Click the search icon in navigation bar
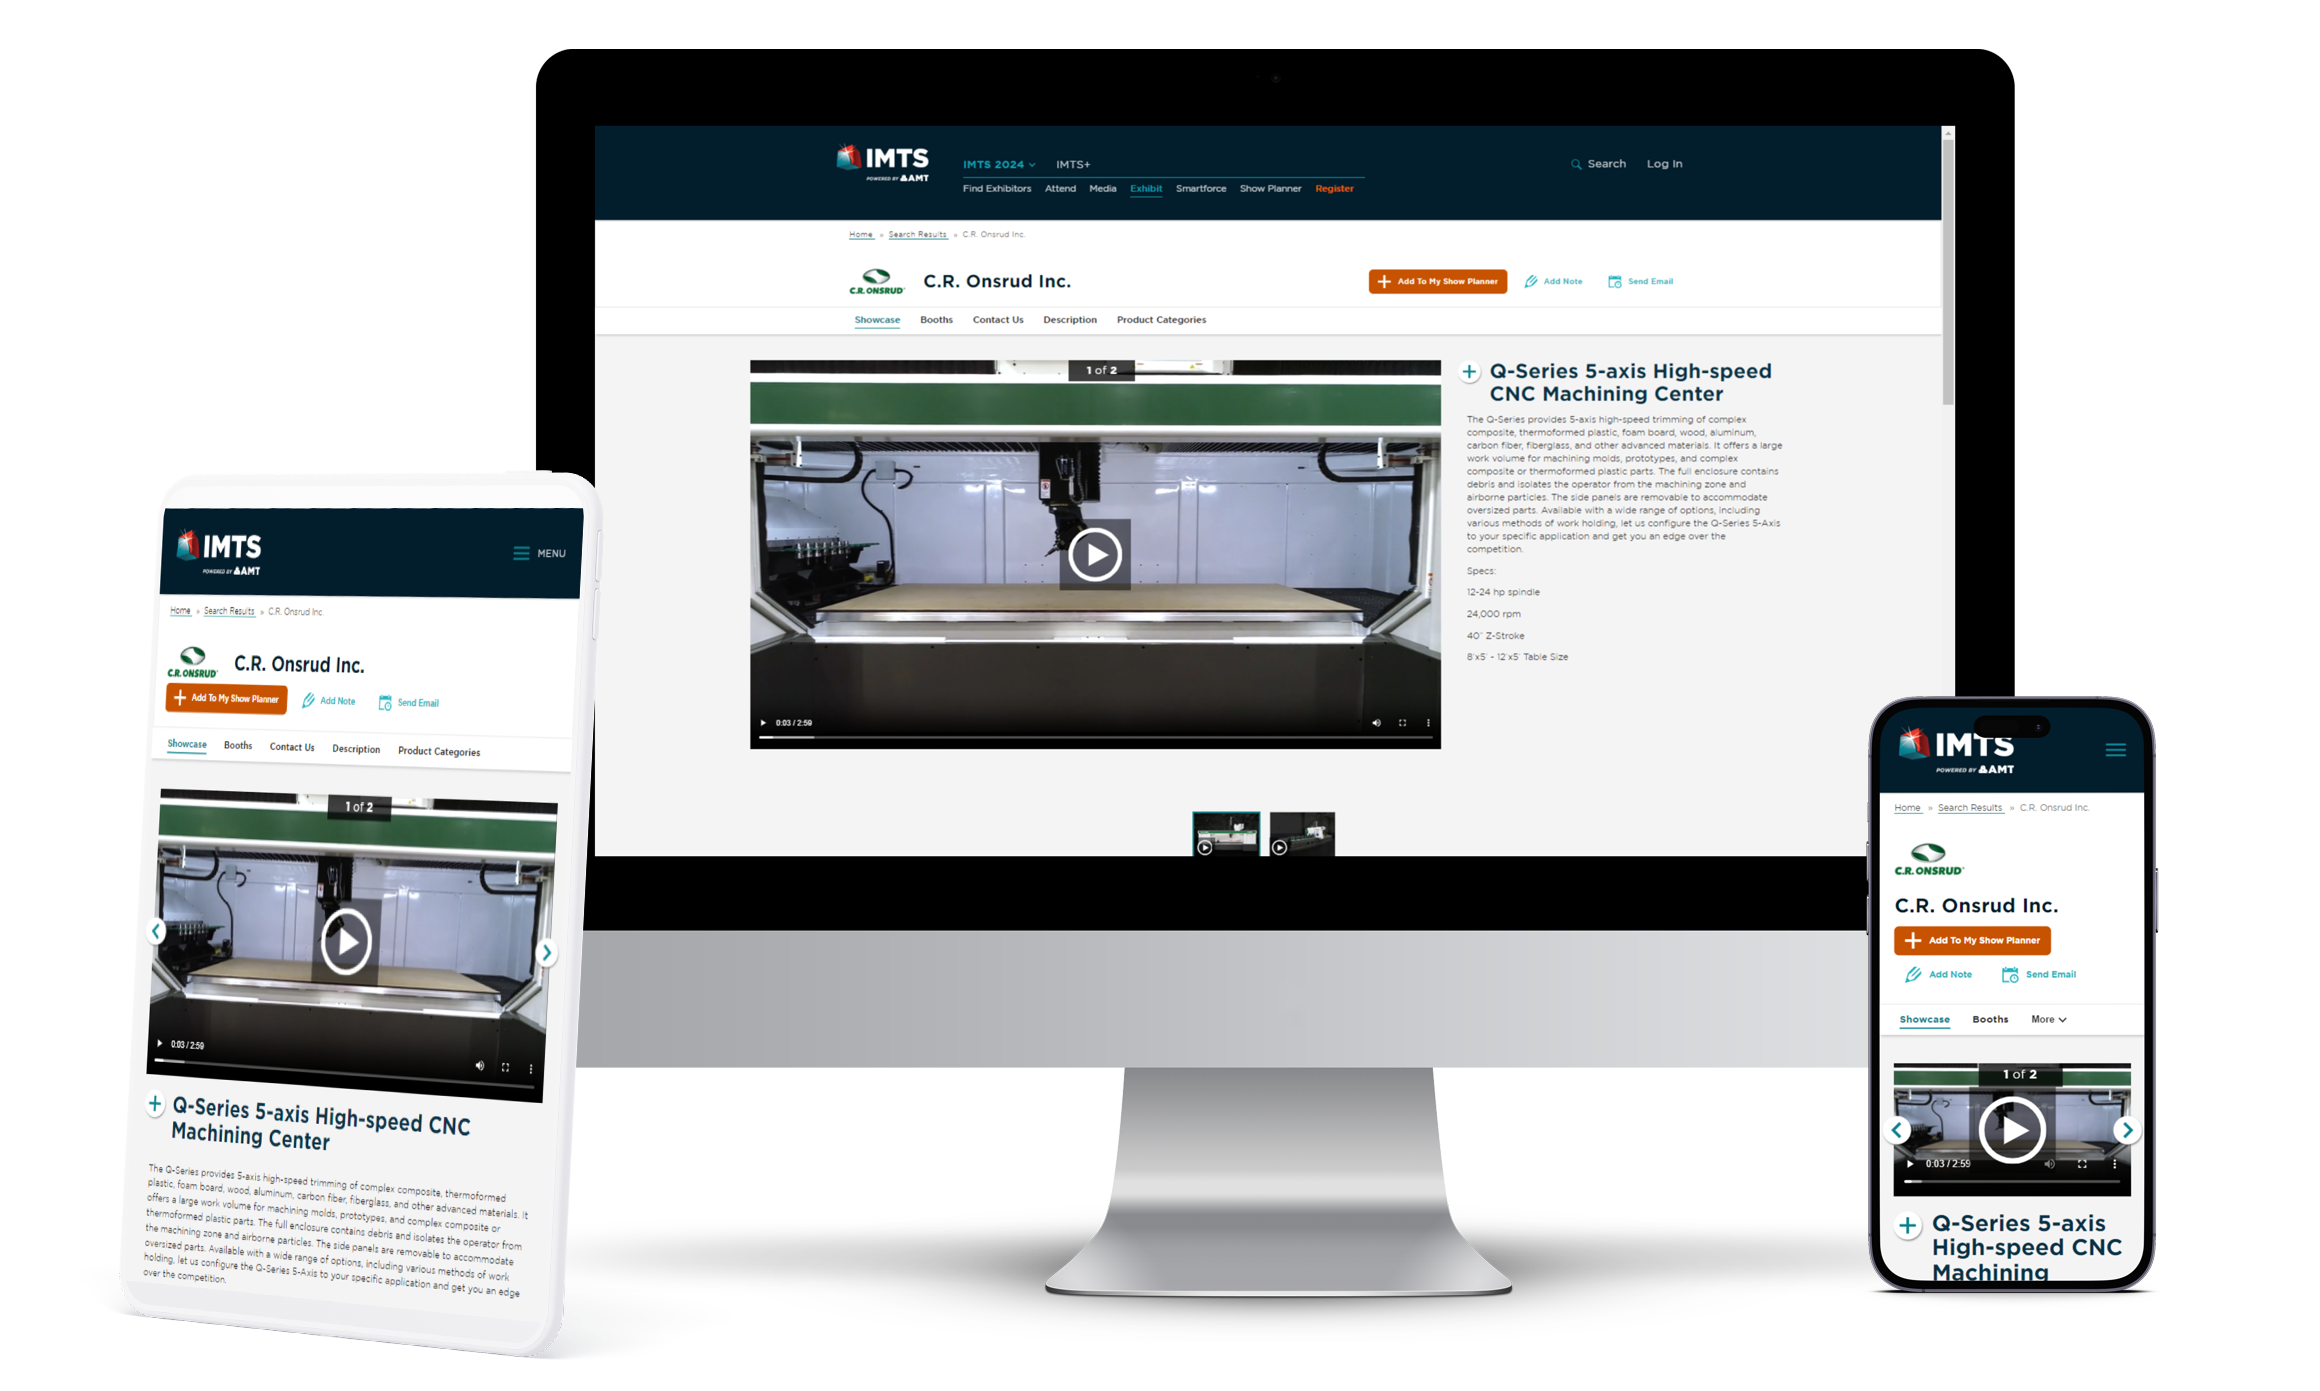Viewport: 2320px width, 1391px height. [x=1576, y=162]
